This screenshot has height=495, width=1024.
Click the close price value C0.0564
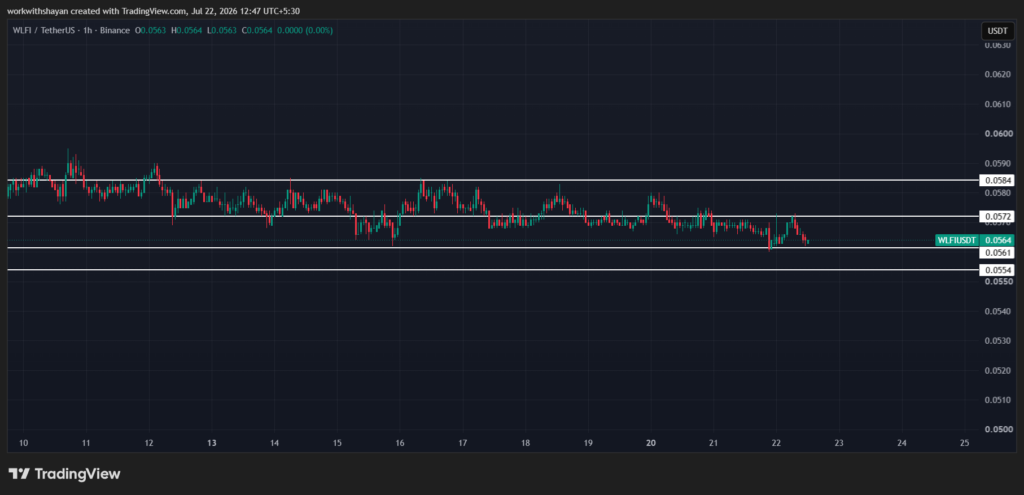(257, 30)
